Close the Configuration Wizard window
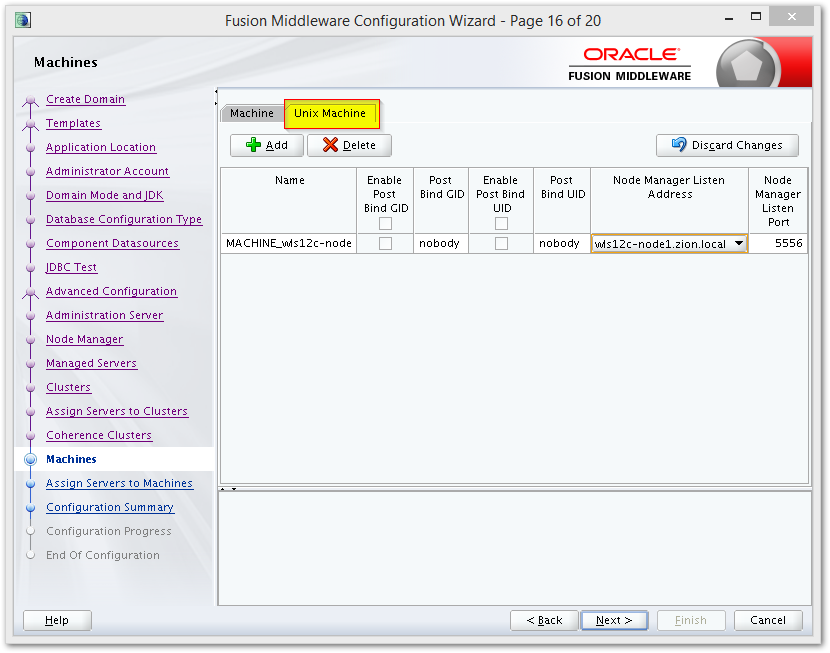Screen dimensions: 830x653 tap(791, 16)
